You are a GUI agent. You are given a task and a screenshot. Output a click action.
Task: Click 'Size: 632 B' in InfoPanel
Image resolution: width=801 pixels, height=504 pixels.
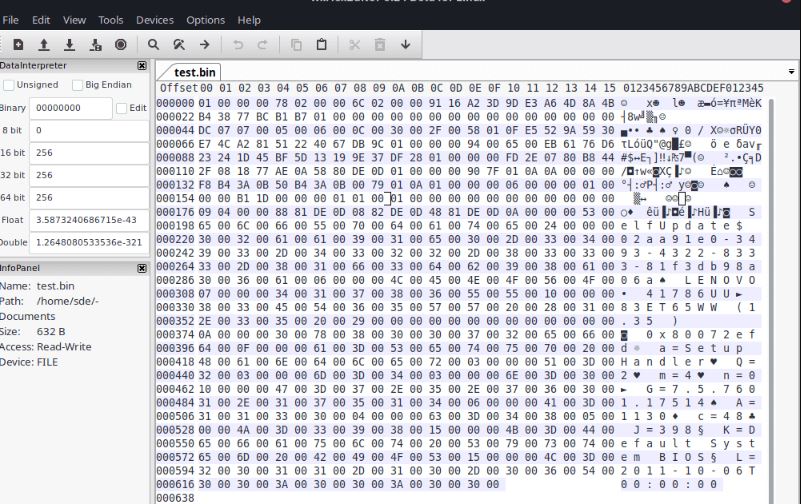(x=33, y=331)
